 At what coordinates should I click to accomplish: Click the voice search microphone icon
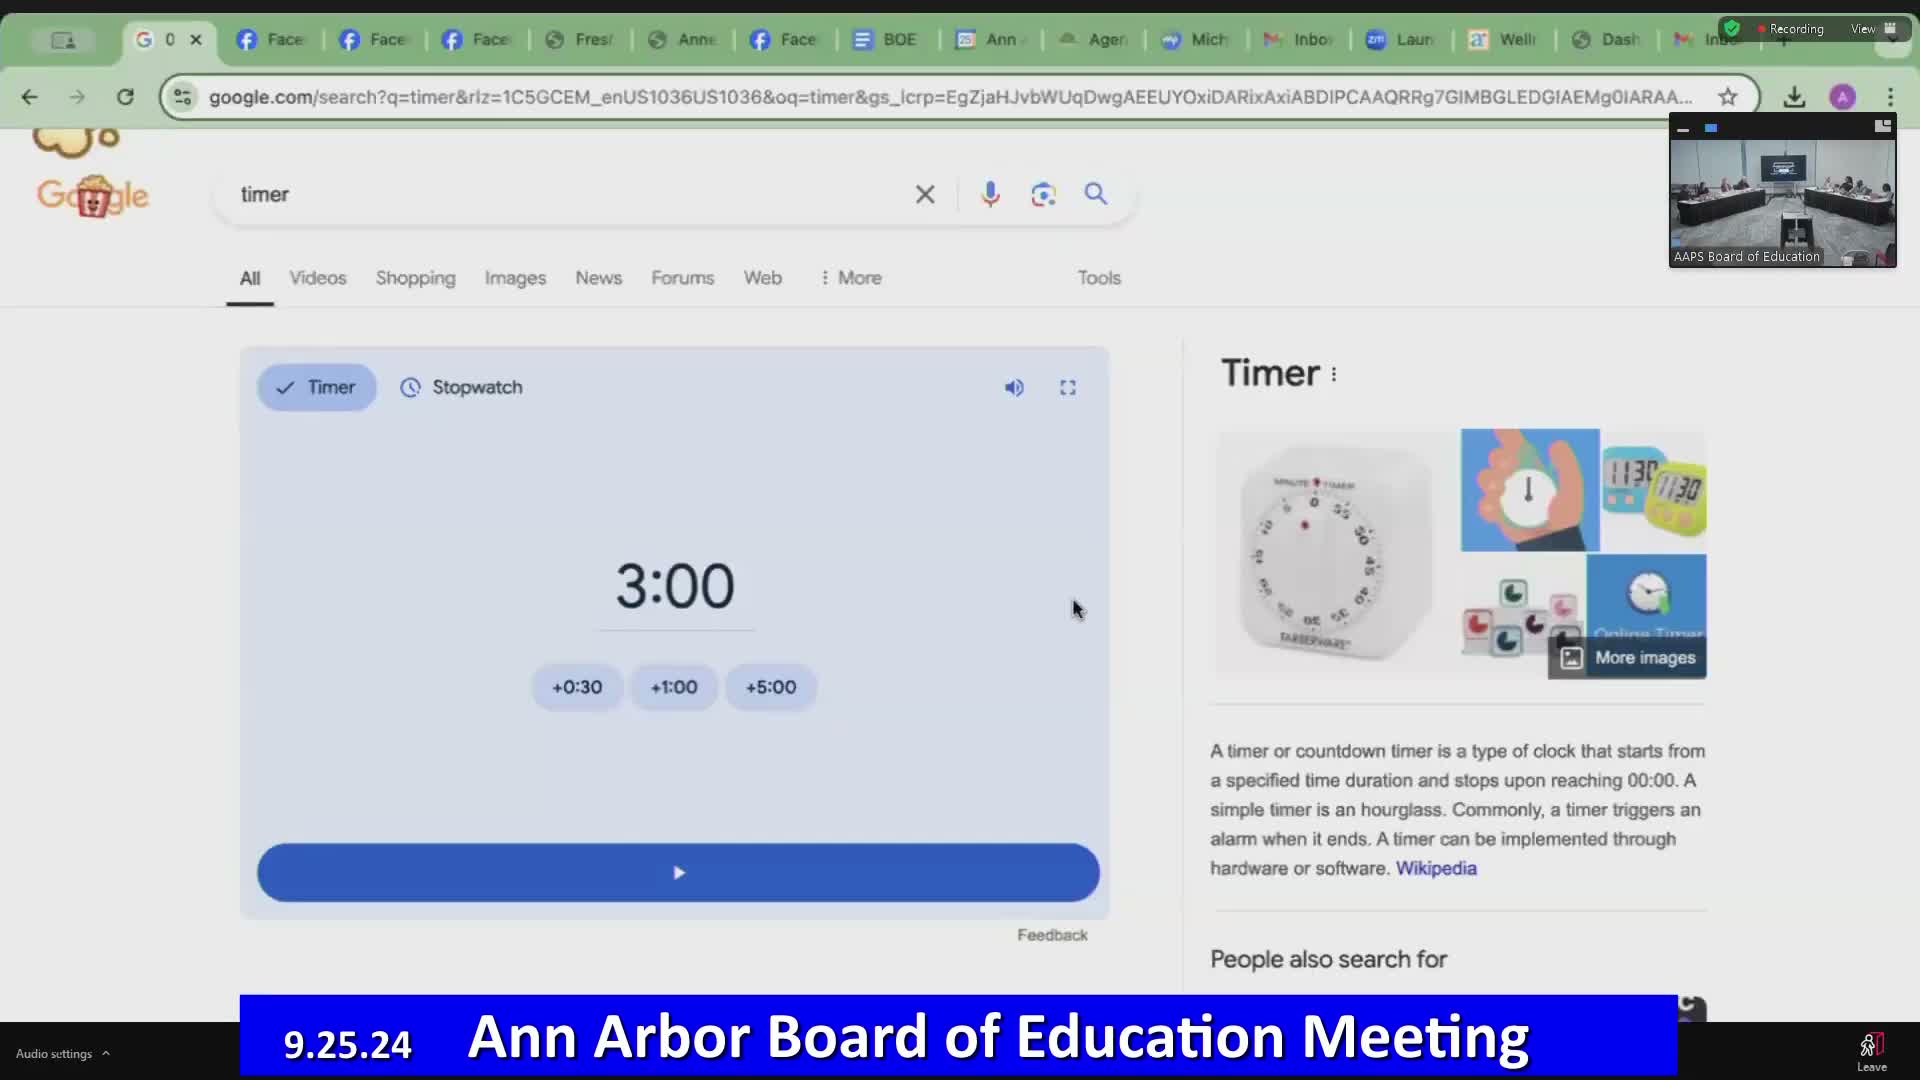coord(990,194)
